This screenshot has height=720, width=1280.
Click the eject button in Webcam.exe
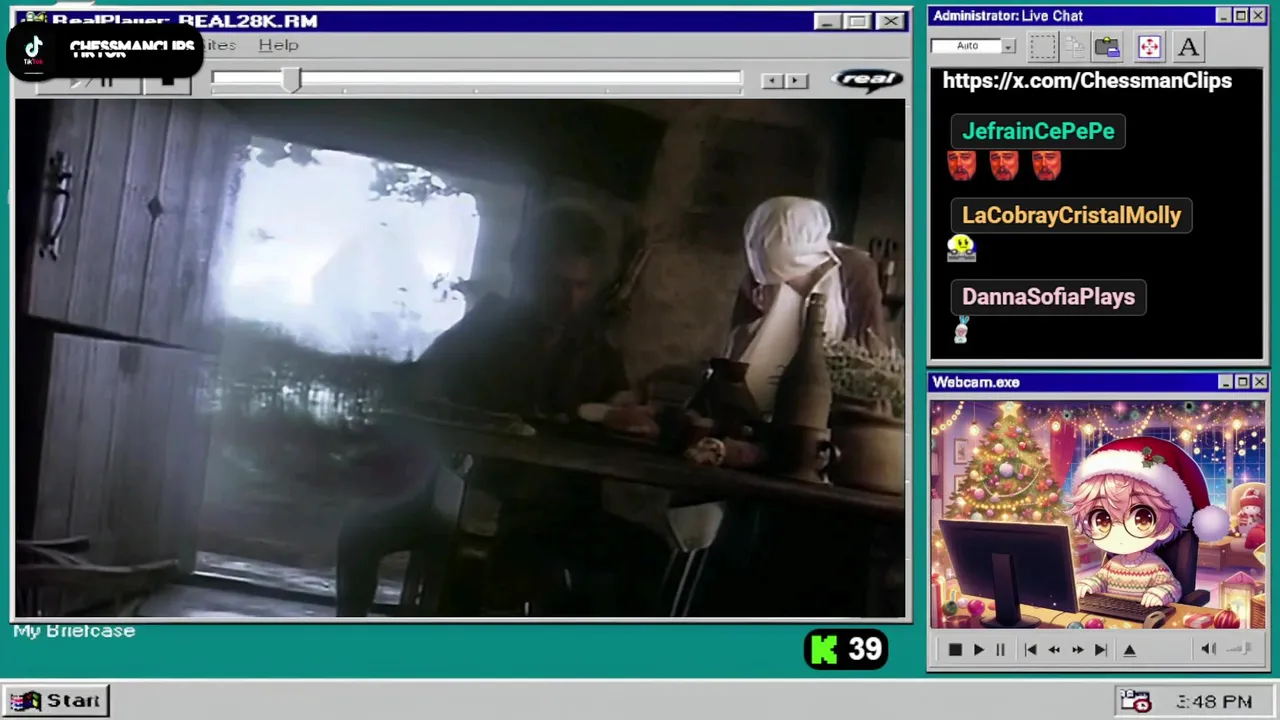click(x=1130, y=650)
